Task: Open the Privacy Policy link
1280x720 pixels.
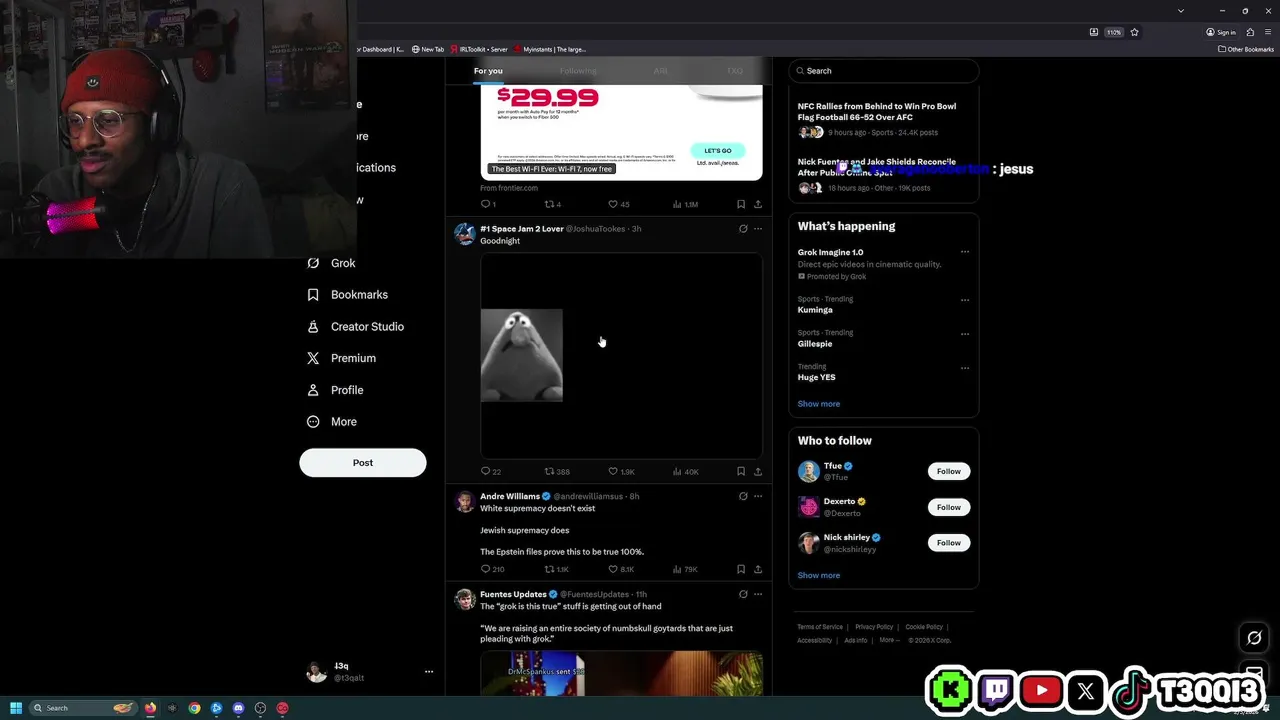Action: pyautogui.click(x=874, y=627)
